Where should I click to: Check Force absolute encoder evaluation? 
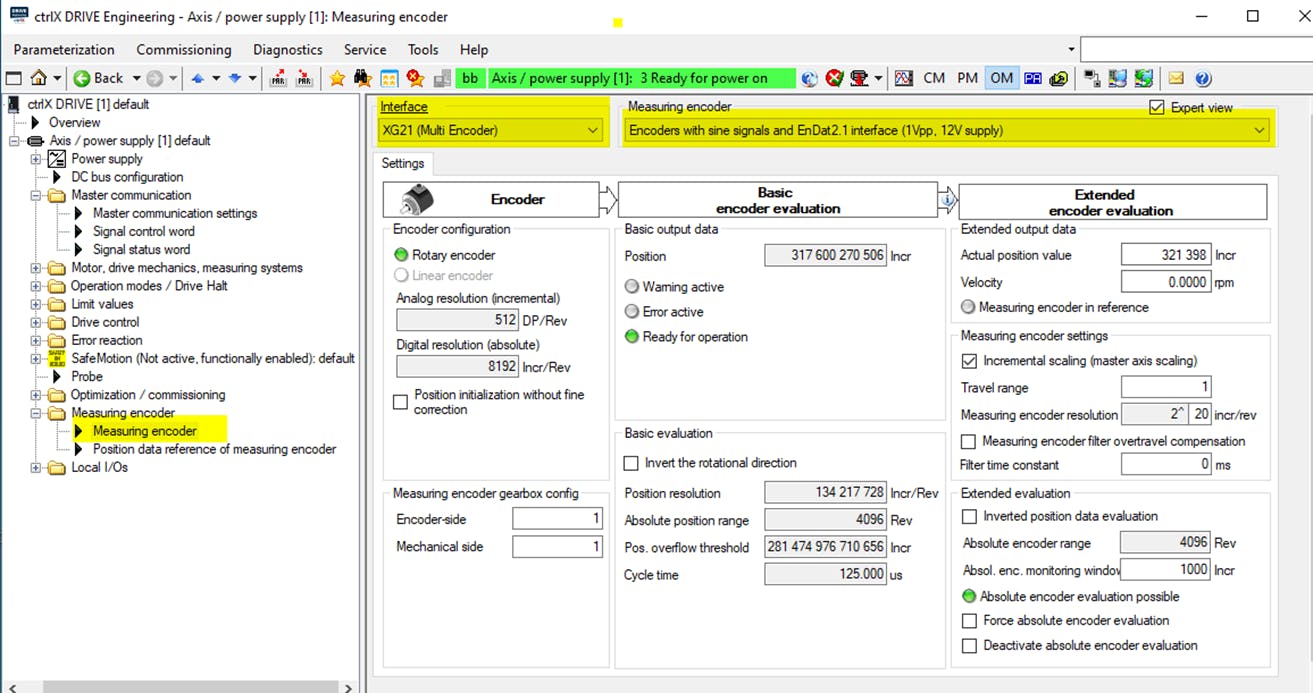point(969,621)
